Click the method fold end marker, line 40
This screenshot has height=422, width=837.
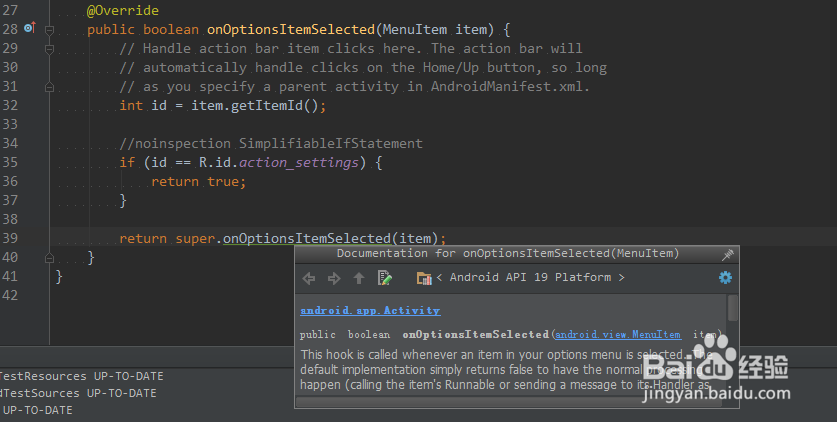[49, 258]
